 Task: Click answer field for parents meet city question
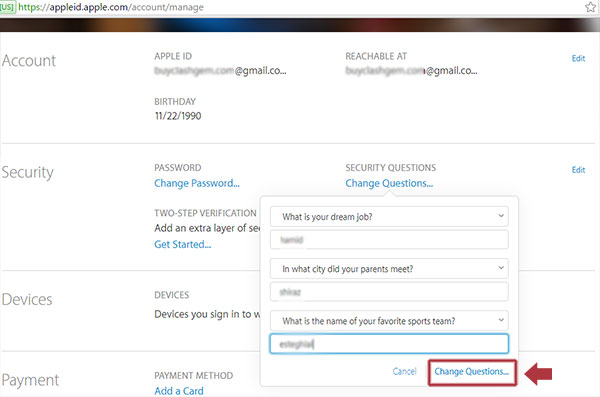pos(389,292)
